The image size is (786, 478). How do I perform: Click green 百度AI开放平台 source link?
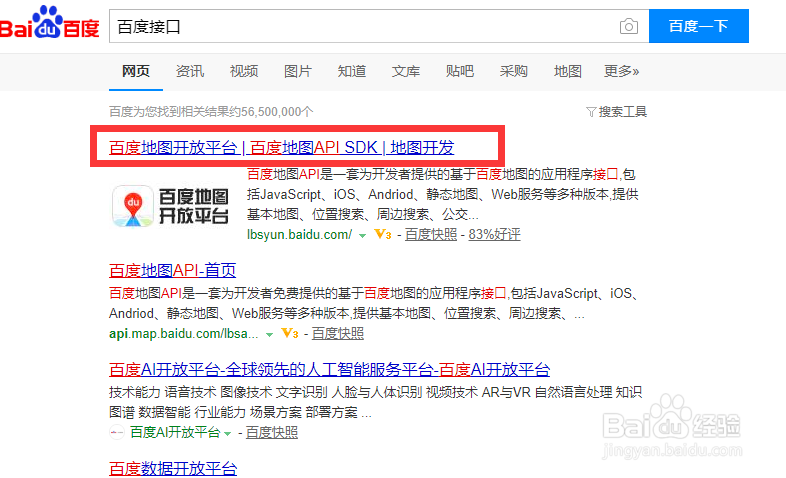click(175, 432)
